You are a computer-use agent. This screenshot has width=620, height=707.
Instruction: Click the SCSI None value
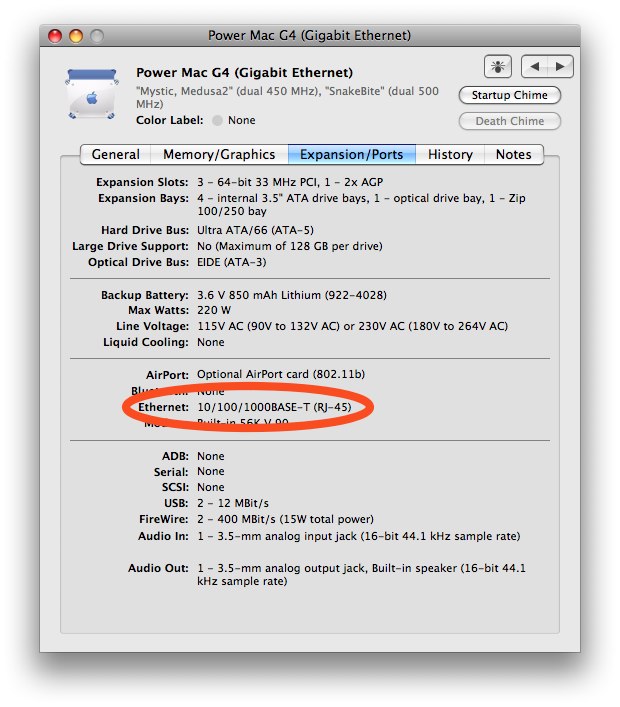coord(211,487)
